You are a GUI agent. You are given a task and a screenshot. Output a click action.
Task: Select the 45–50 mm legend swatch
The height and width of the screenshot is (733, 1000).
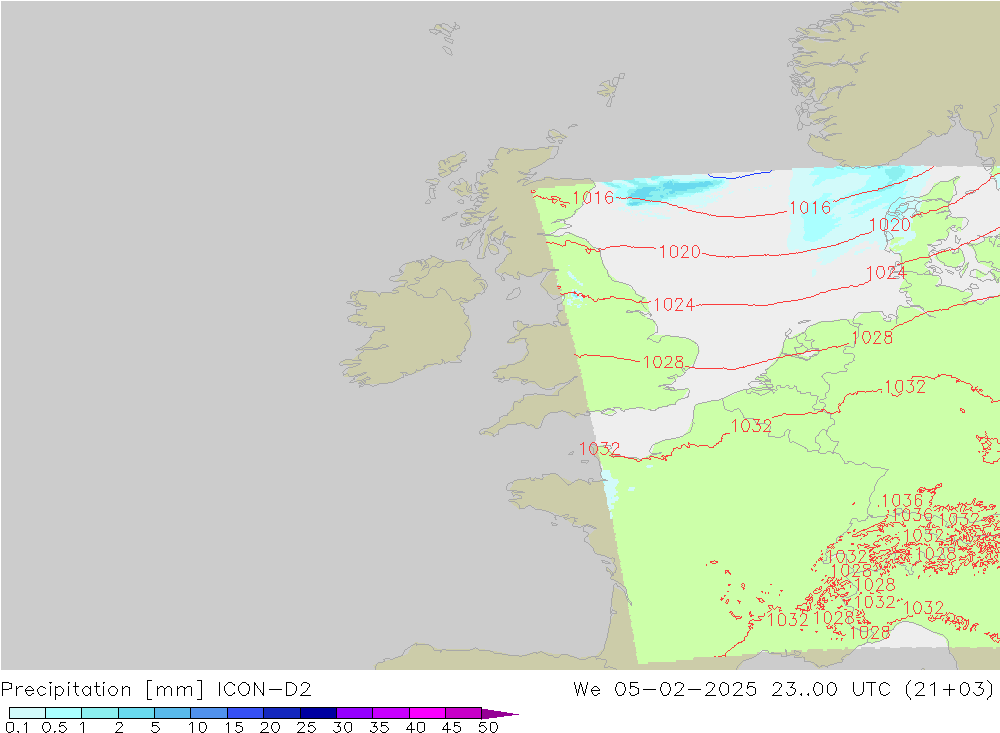click(463, 713)
